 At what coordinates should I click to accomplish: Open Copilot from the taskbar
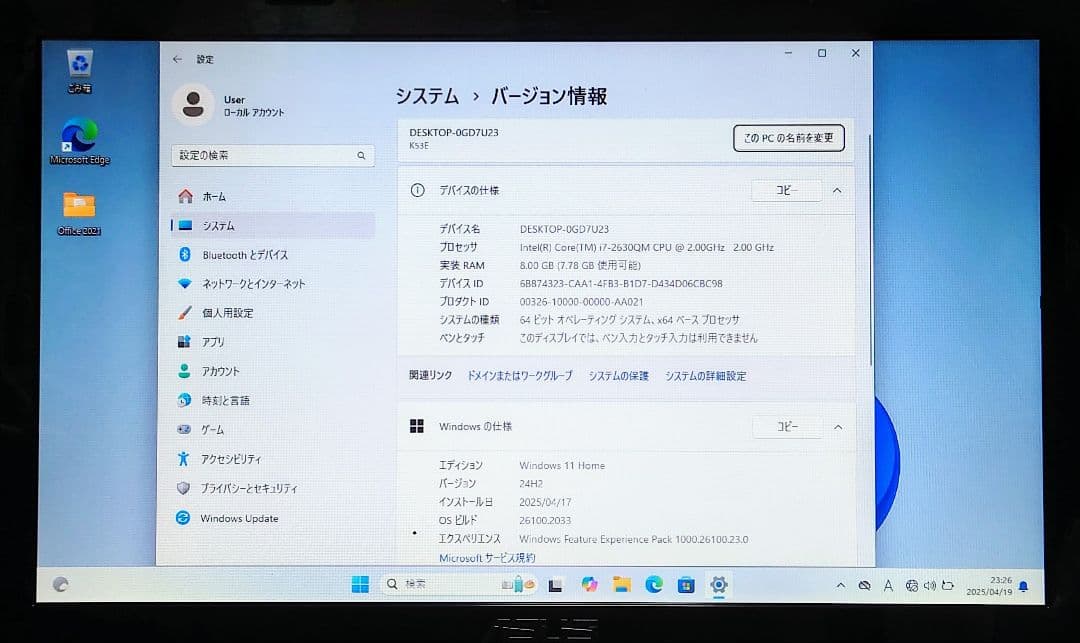click(x=589, y=584)
